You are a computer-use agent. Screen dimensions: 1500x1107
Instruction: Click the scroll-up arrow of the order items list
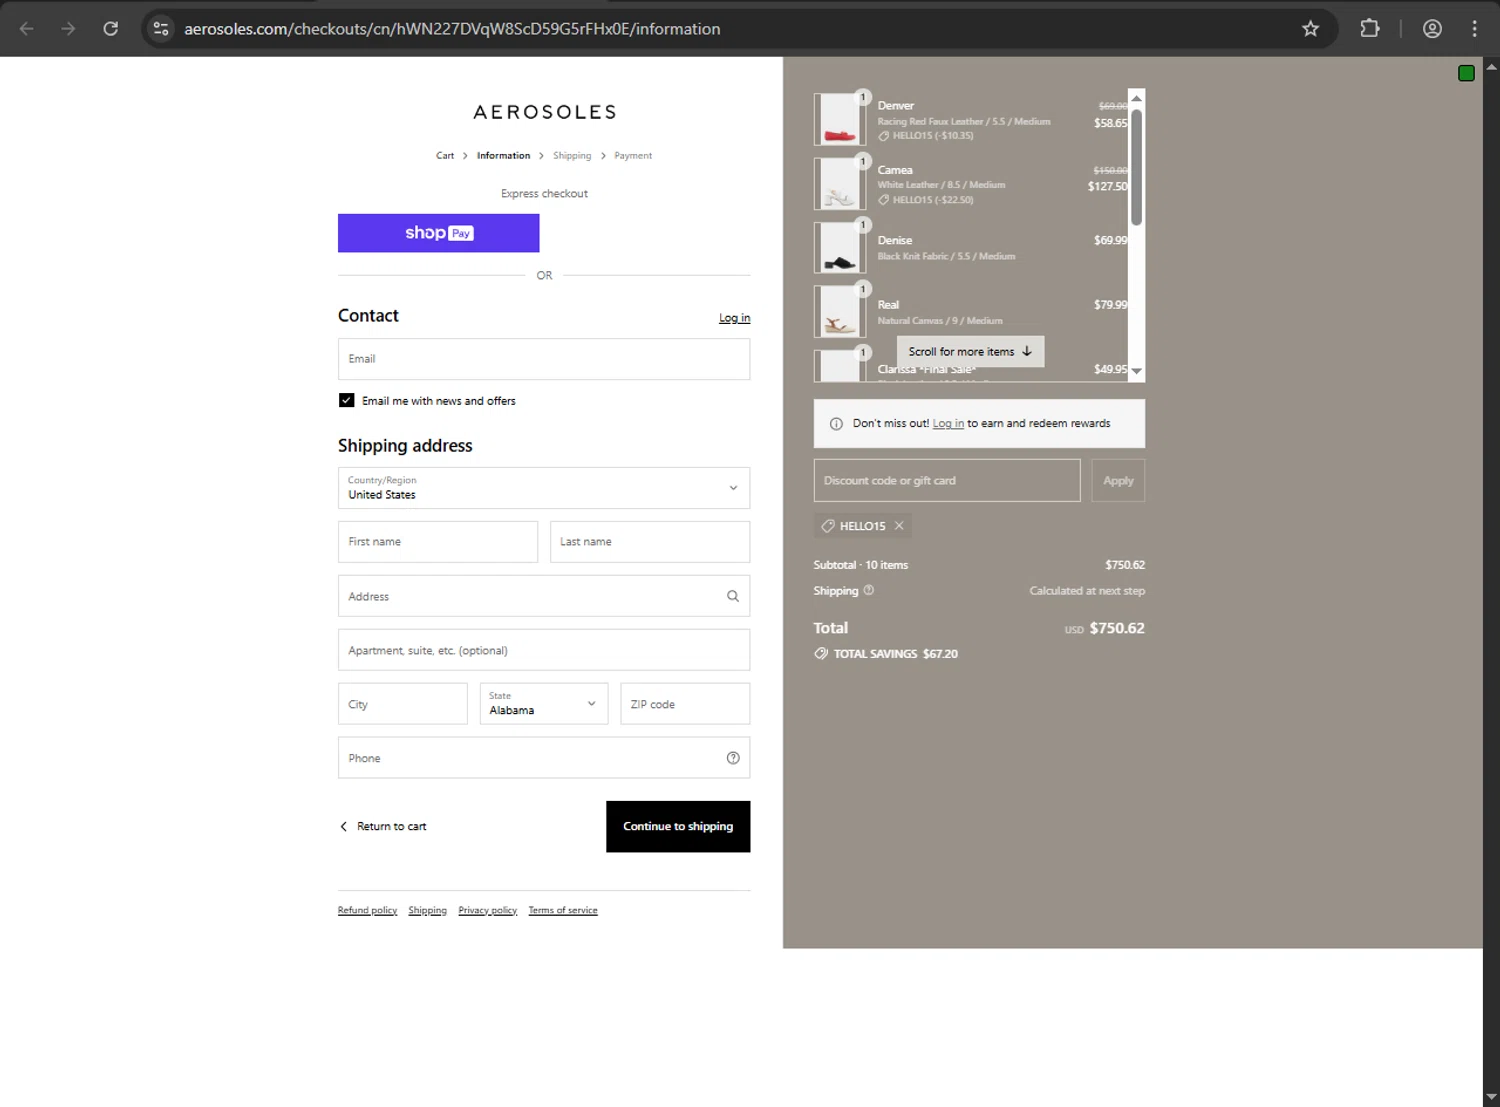coord(1136,98)
